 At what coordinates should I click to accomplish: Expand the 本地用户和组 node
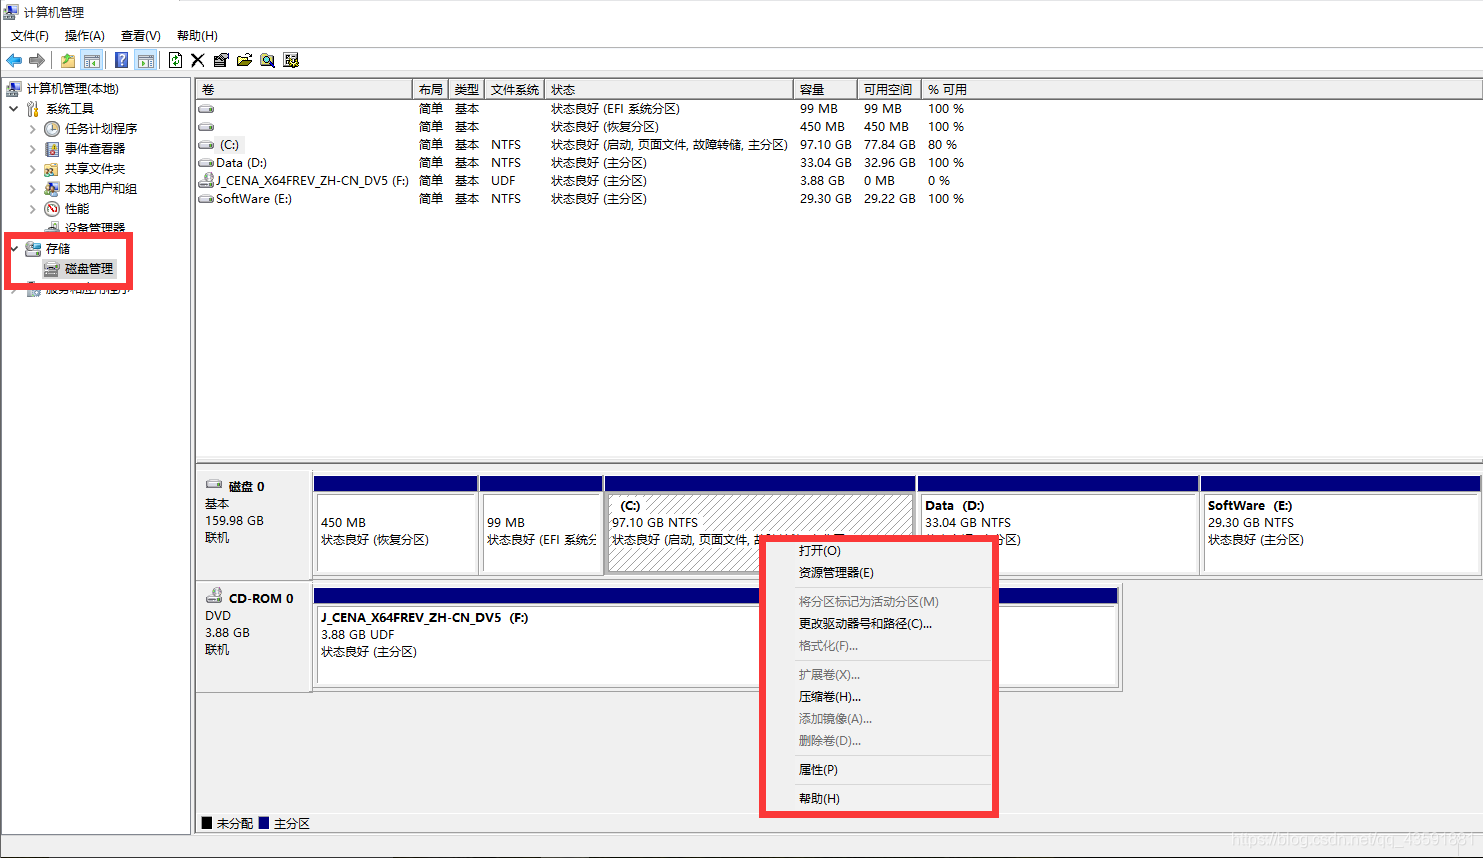click(32, 189)
